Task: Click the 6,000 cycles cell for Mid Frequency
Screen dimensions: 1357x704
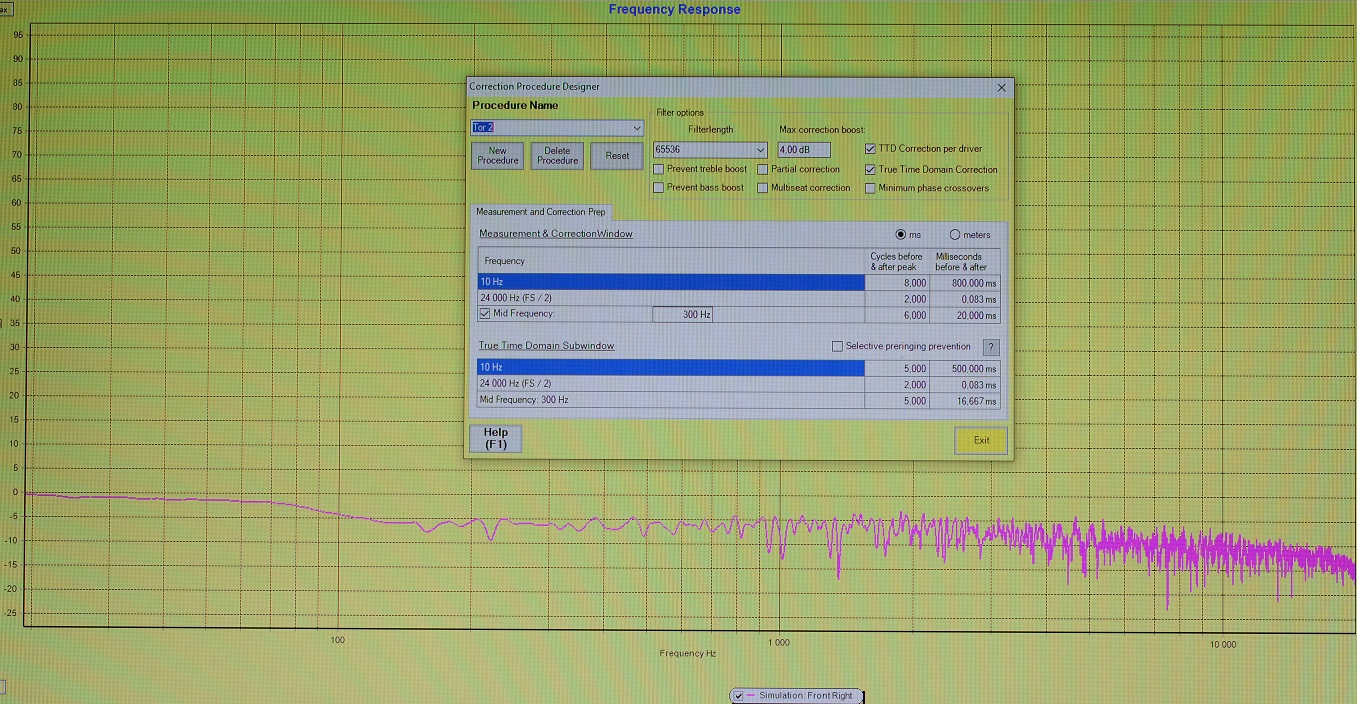Action: (x=897, y=315)
